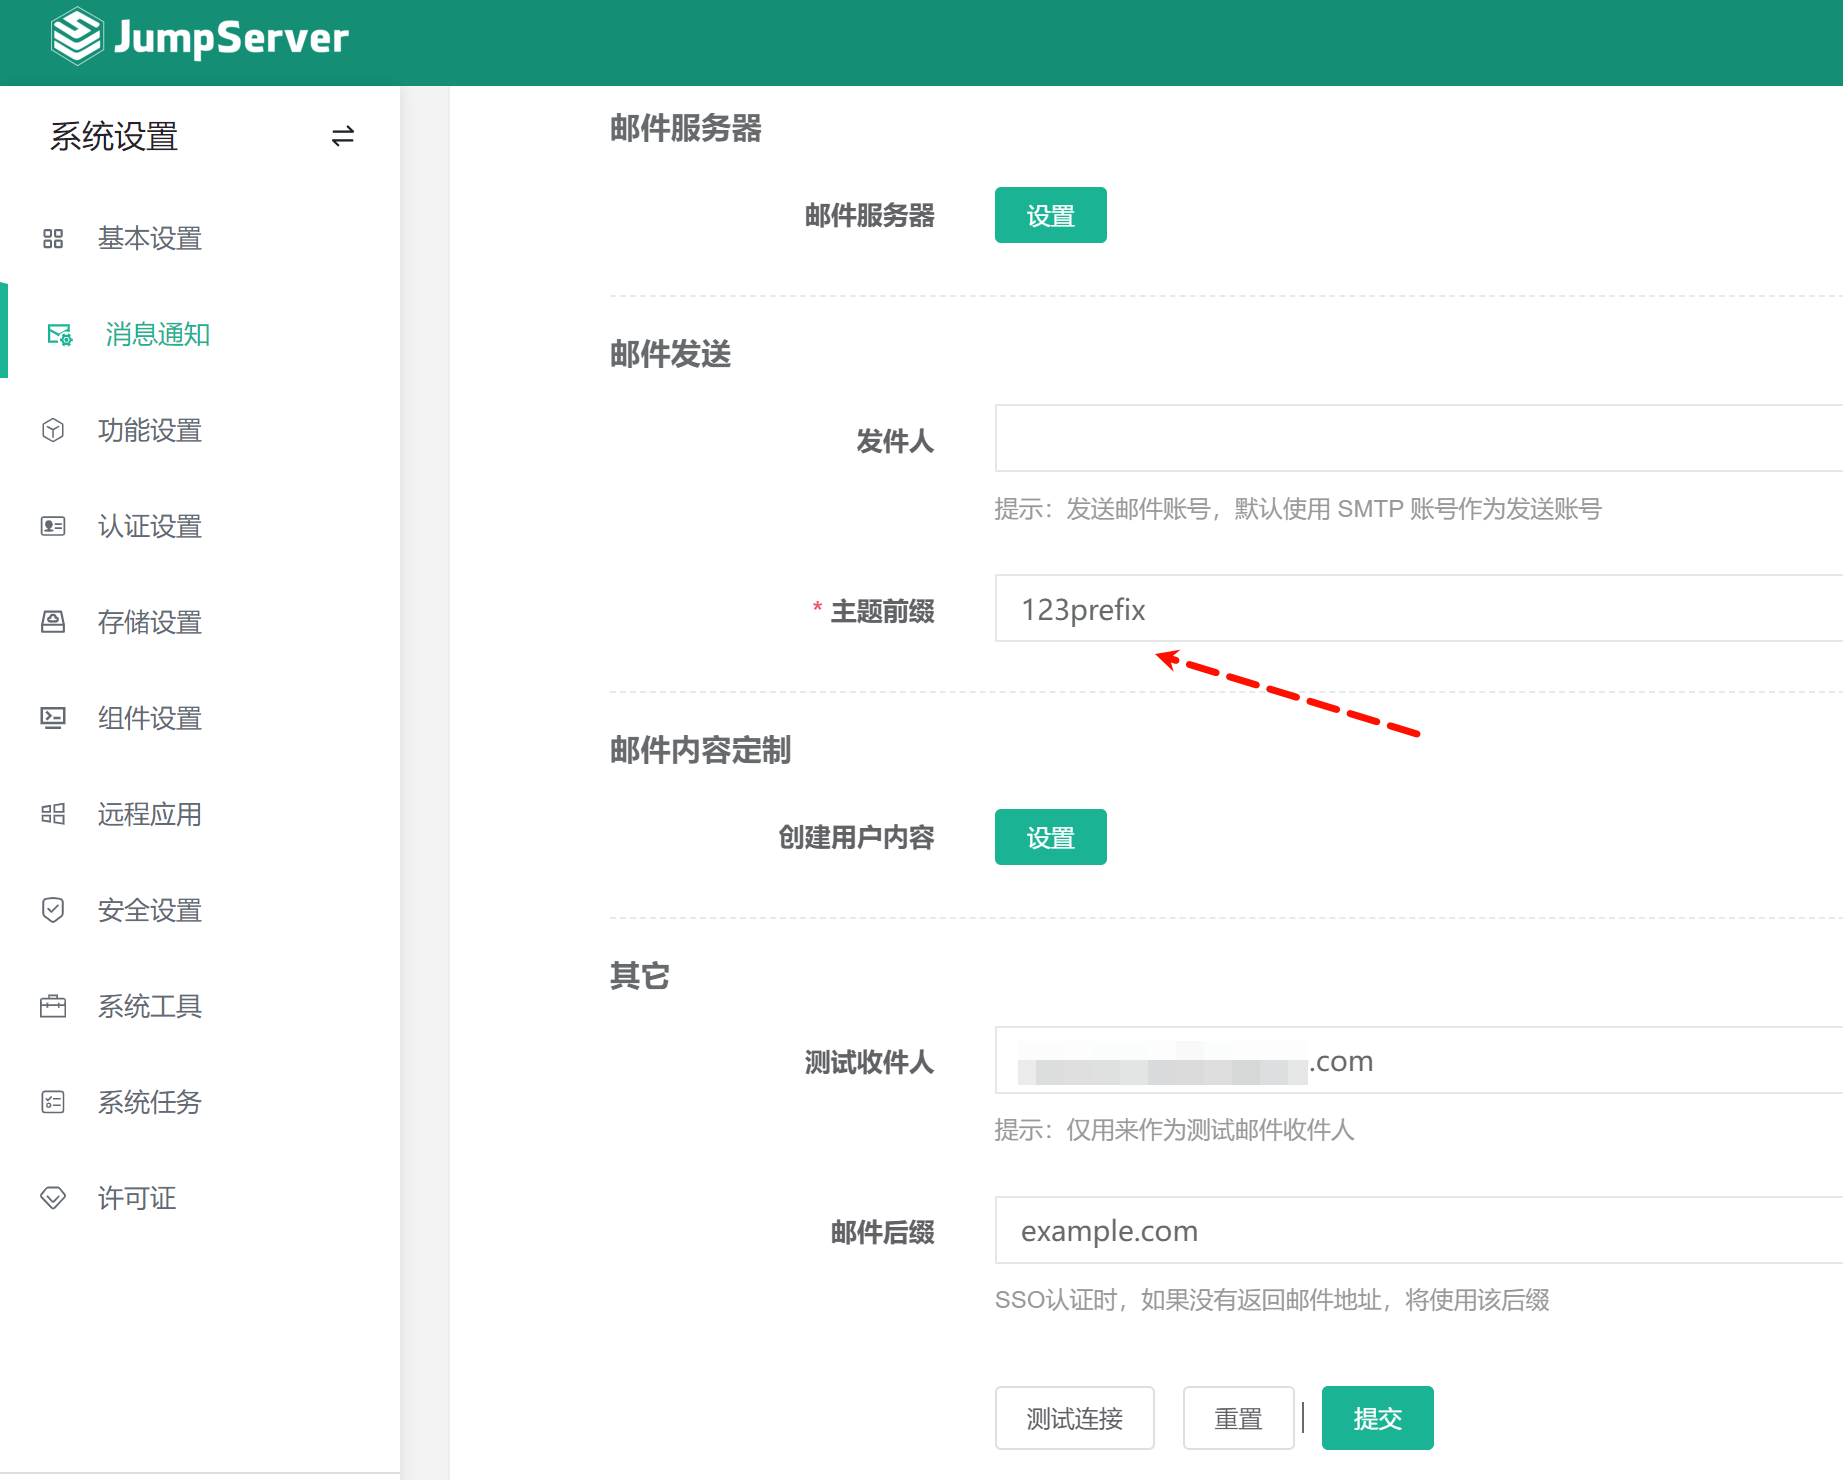The width and height of the screenshot is (1843, 1480).
Task: Click the 安全设置 shield icon
Action: 53,911
